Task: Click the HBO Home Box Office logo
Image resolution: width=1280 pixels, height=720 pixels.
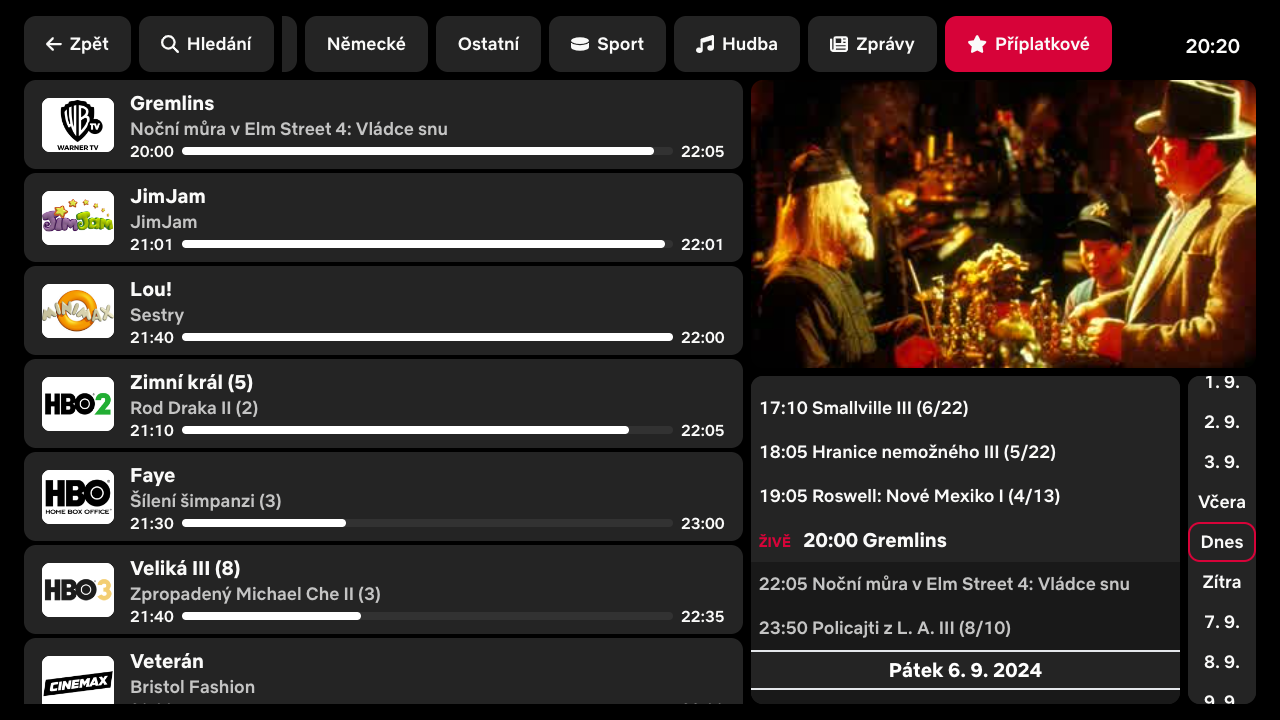Action: click(x=78, y=497)
